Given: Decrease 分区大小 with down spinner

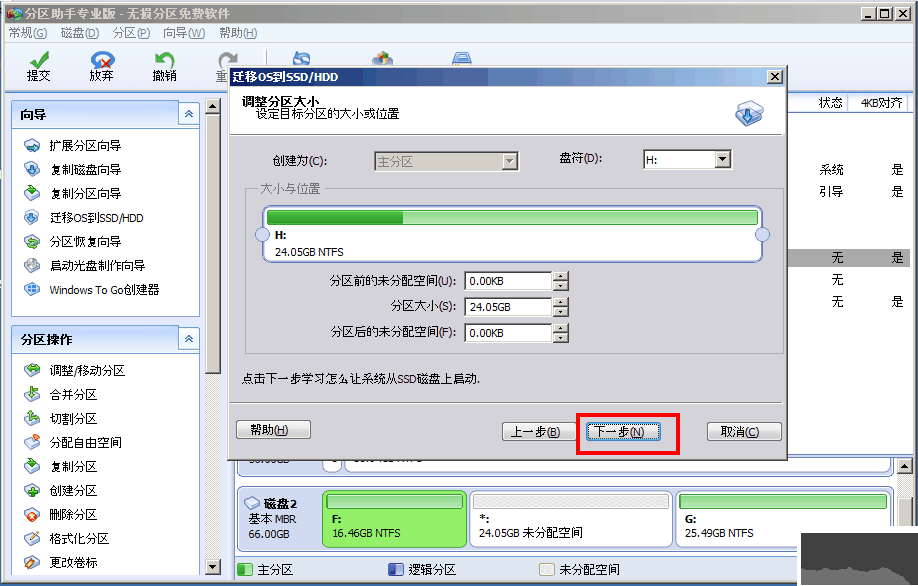Looking at the screenshot, I should (x=561, y=311).
